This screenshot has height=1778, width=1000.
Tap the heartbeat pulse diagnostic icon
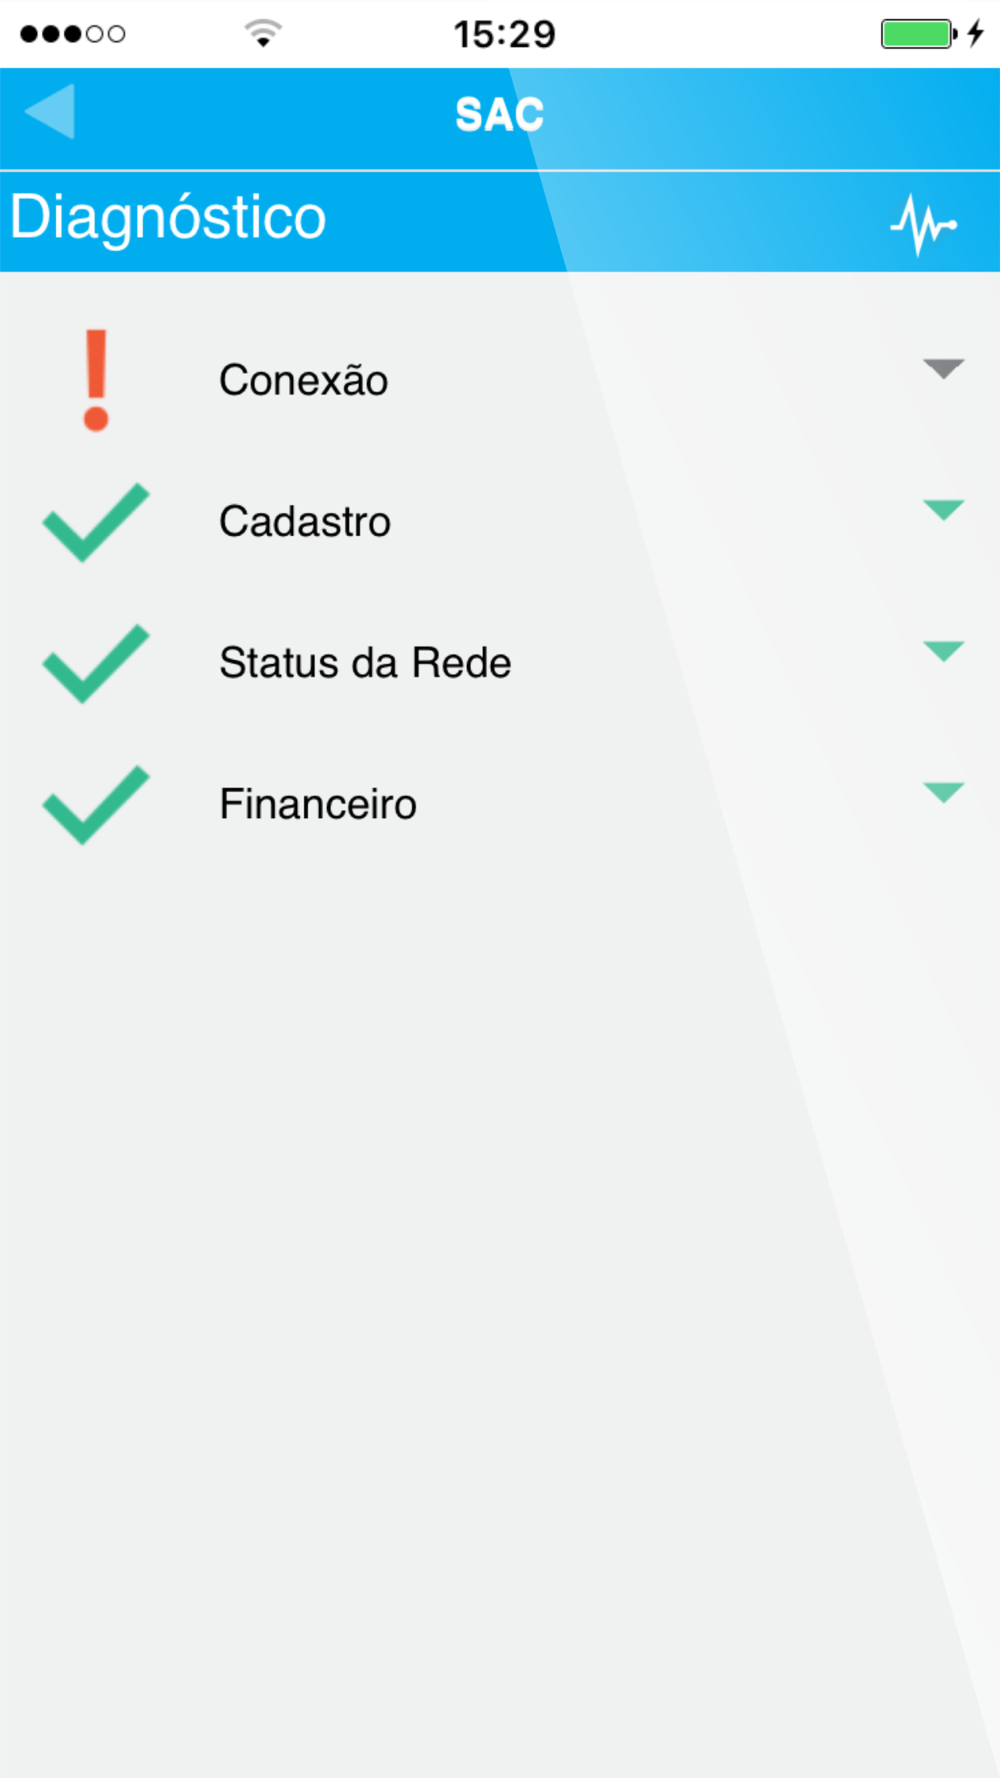tap(924, 224)
